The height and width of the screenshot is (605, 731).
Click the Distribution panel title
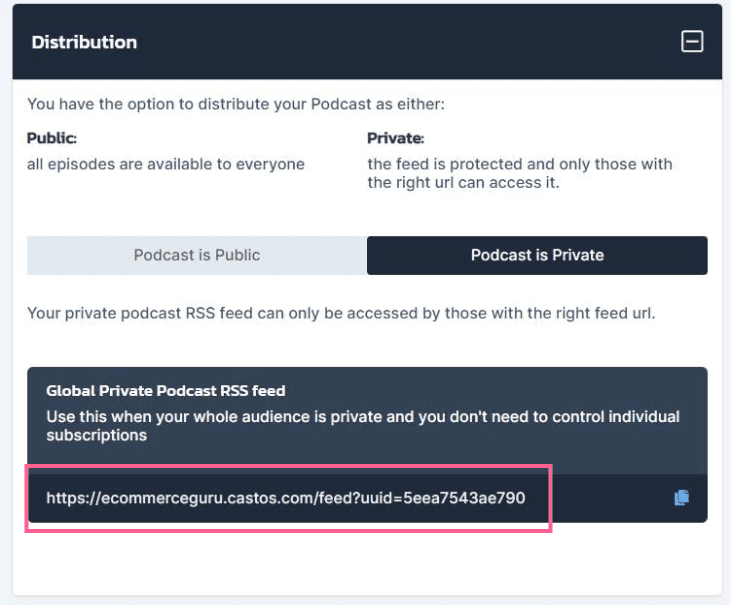click(84, 42)
